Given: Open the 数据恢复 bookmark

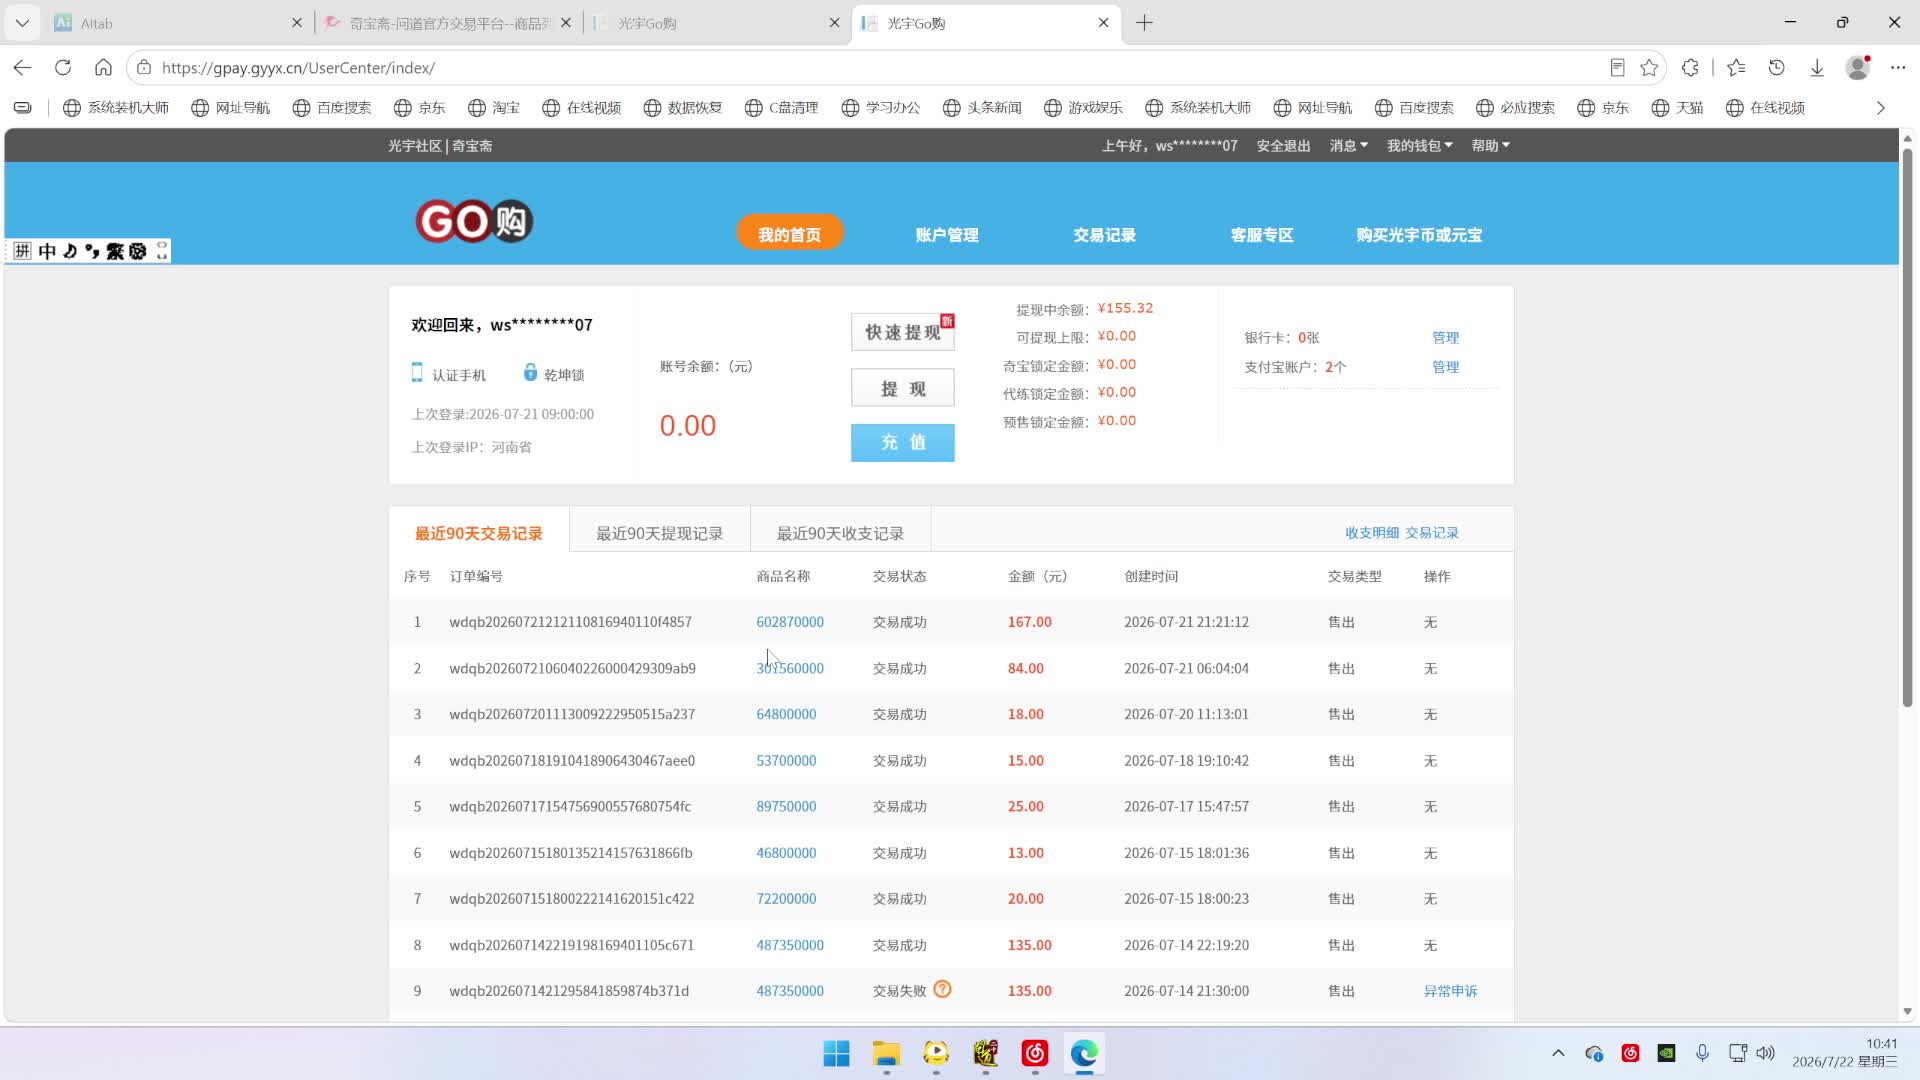Looking at the screenshot, I should click(x=683, y=108).
